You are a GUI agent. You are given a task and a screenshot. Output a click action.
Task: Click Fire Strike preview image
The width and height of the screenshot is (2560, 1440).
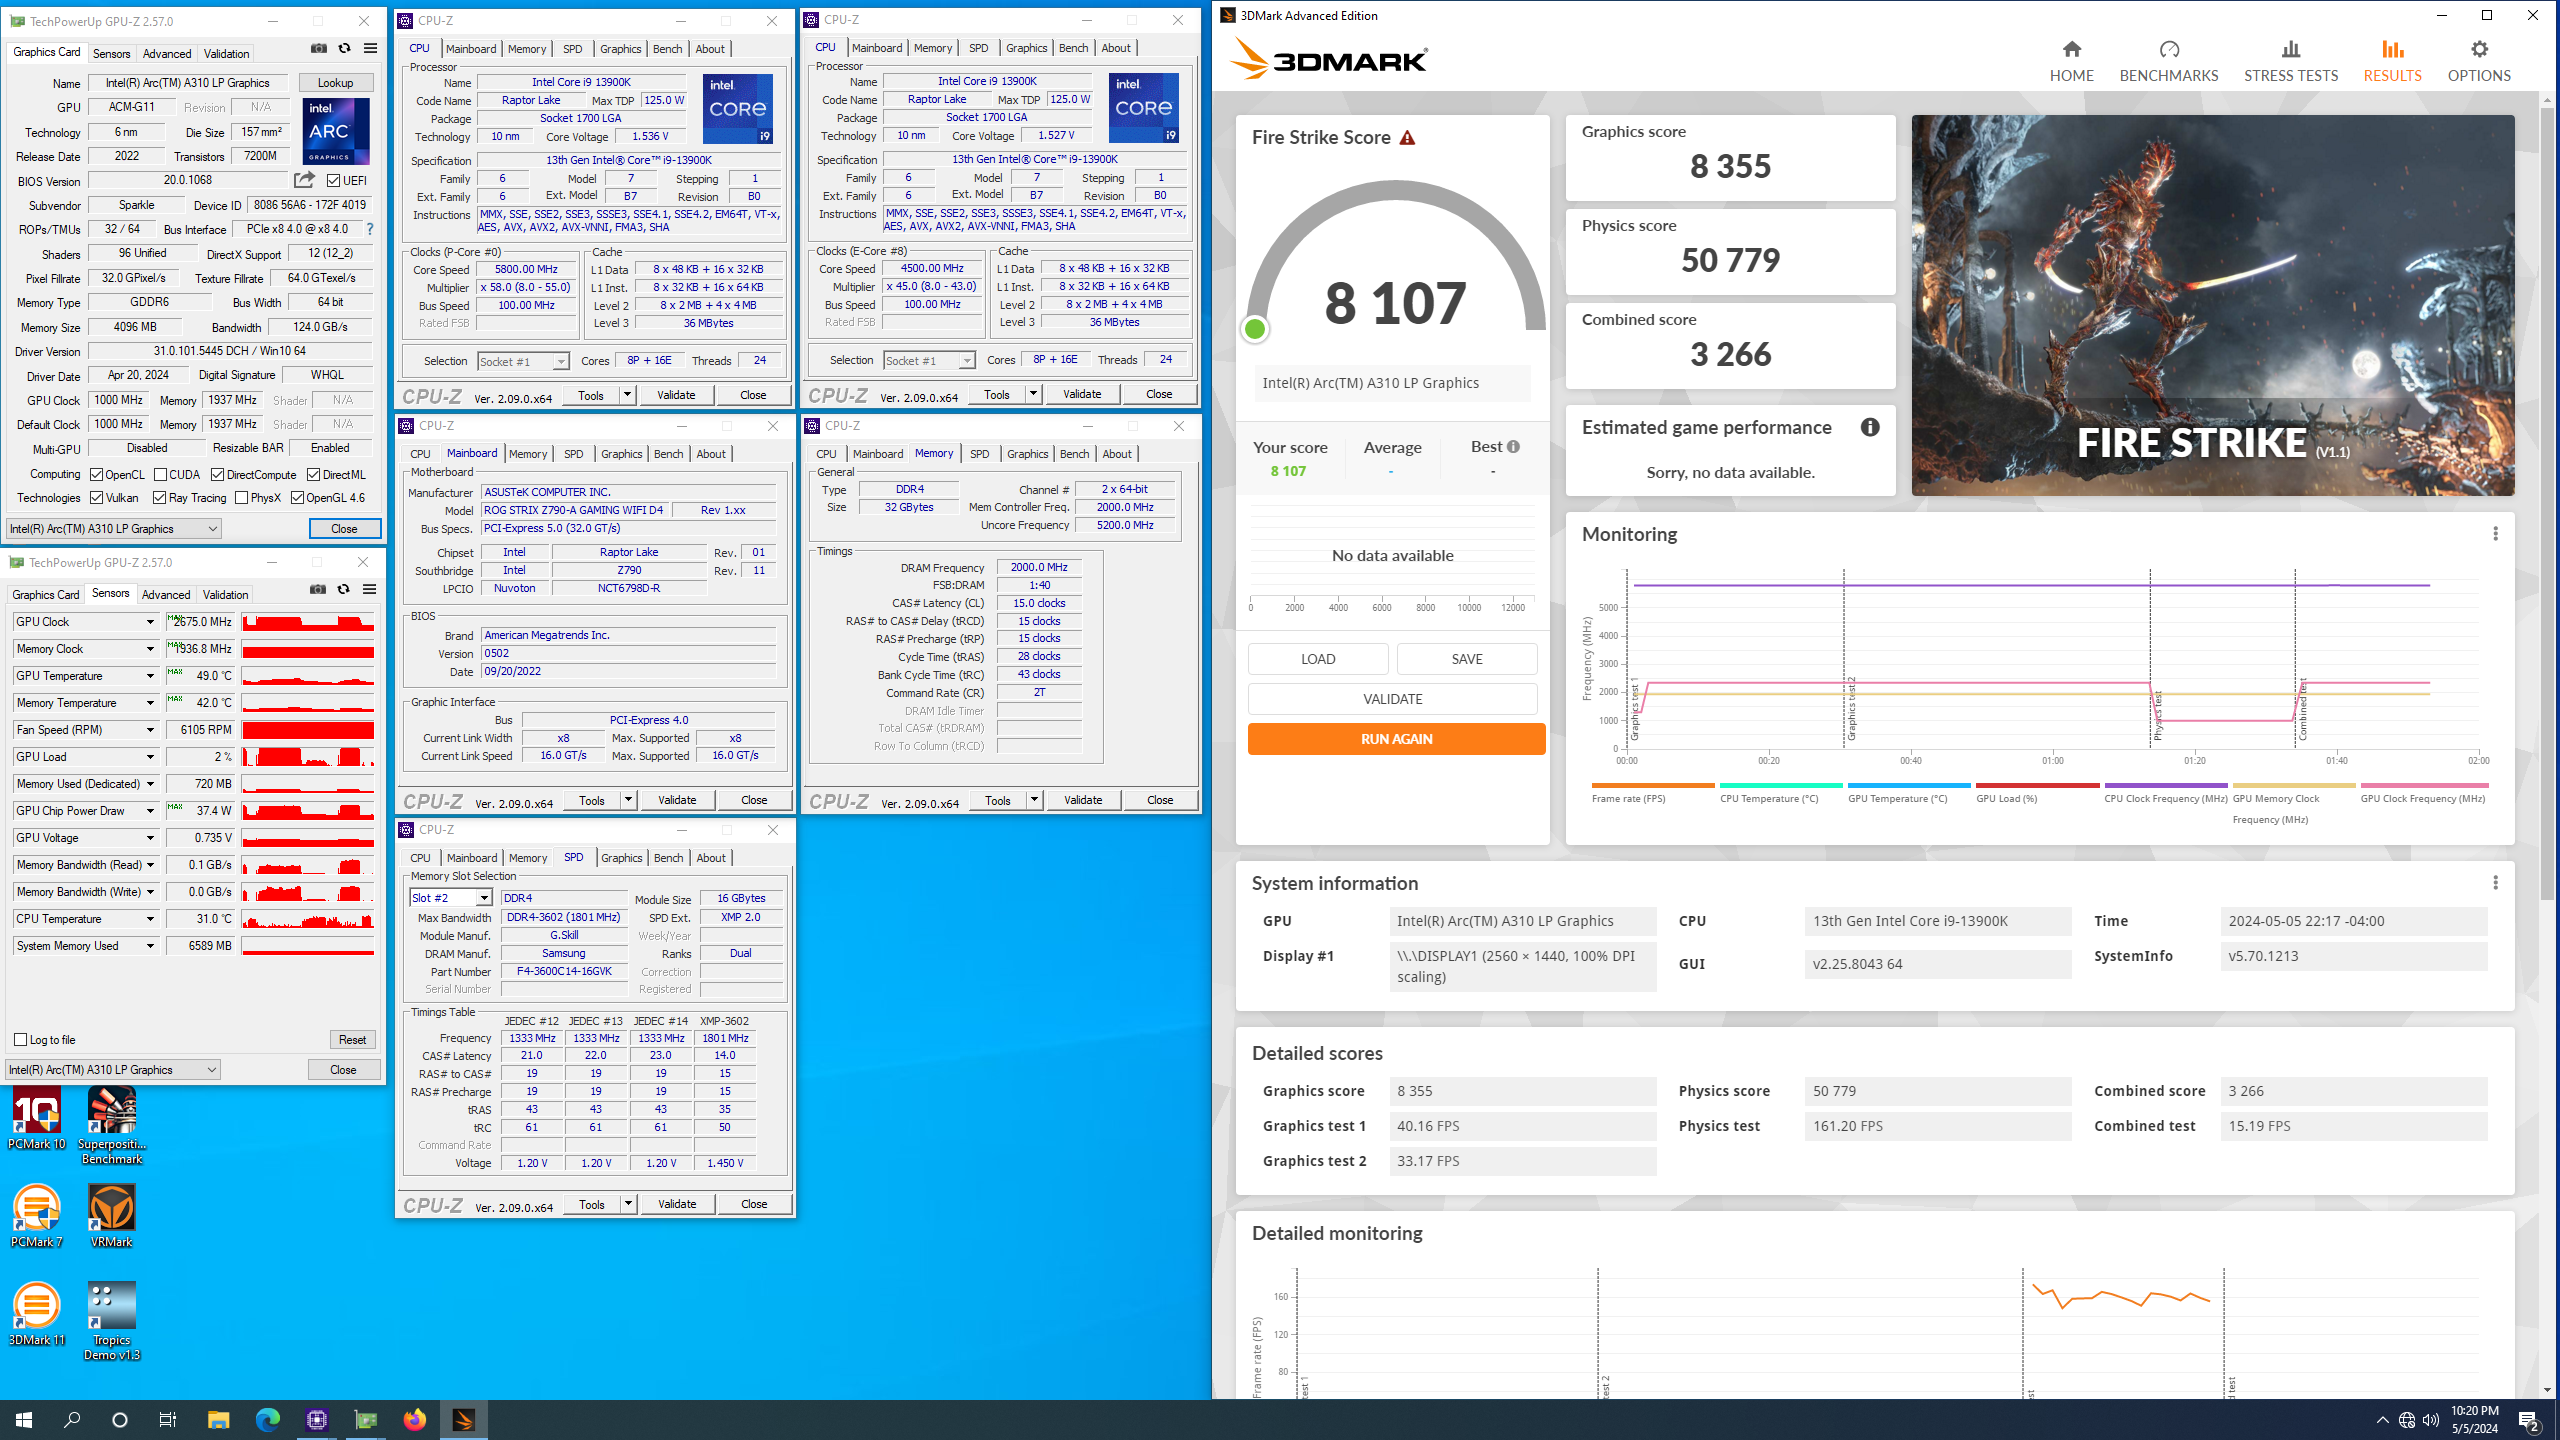(2212, 305)
